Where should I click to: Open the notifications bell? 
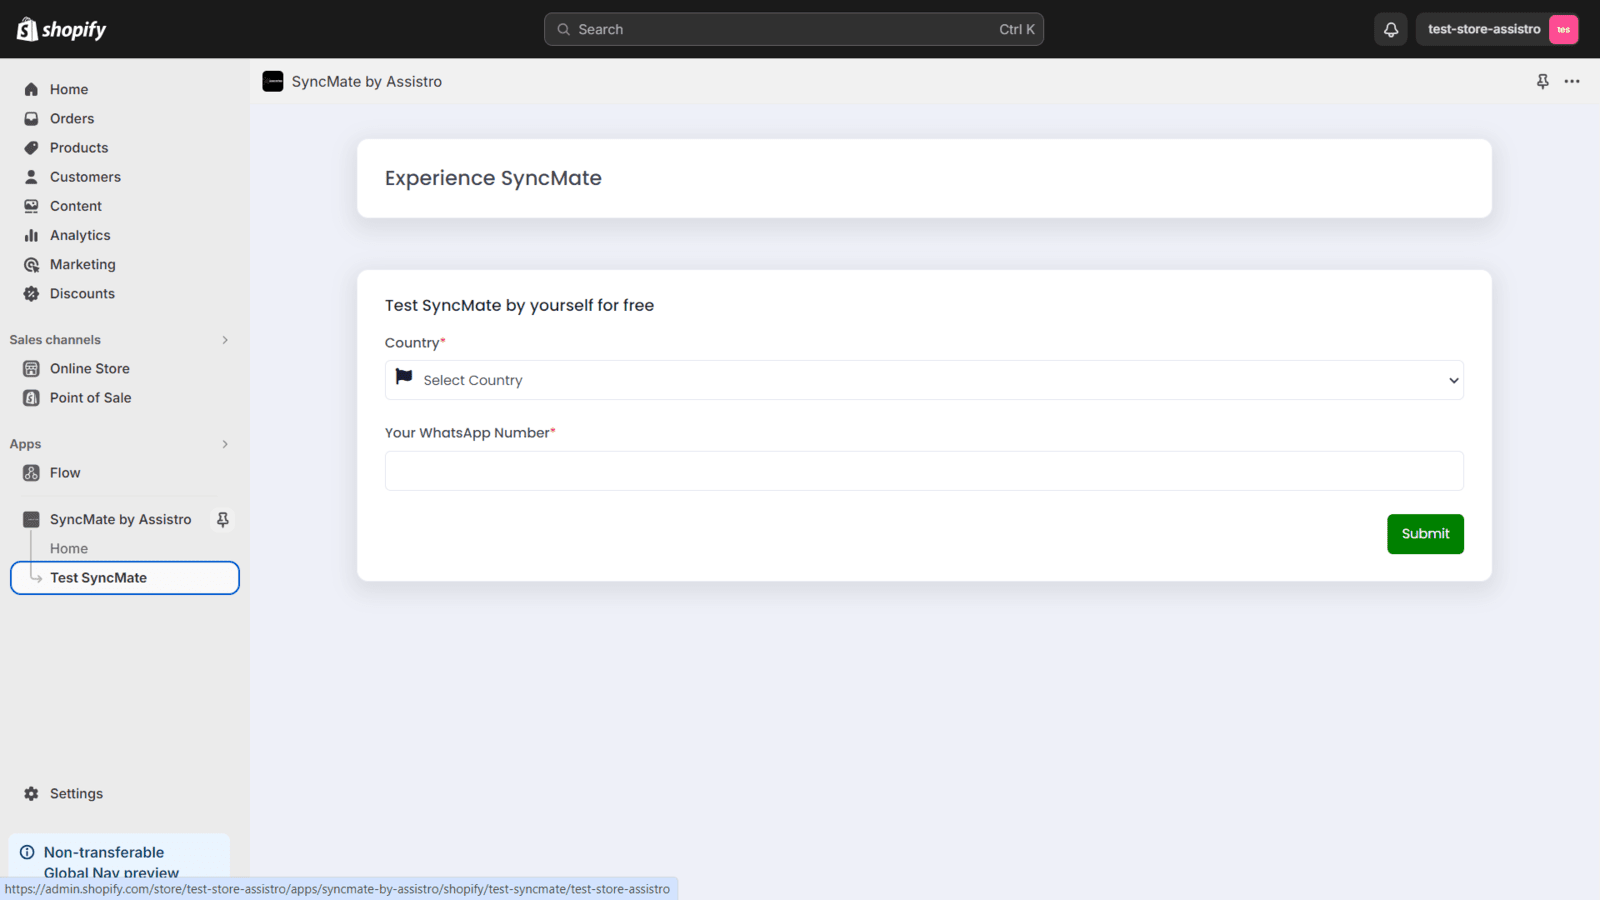pyautogui.click(x=1391, y=30)
